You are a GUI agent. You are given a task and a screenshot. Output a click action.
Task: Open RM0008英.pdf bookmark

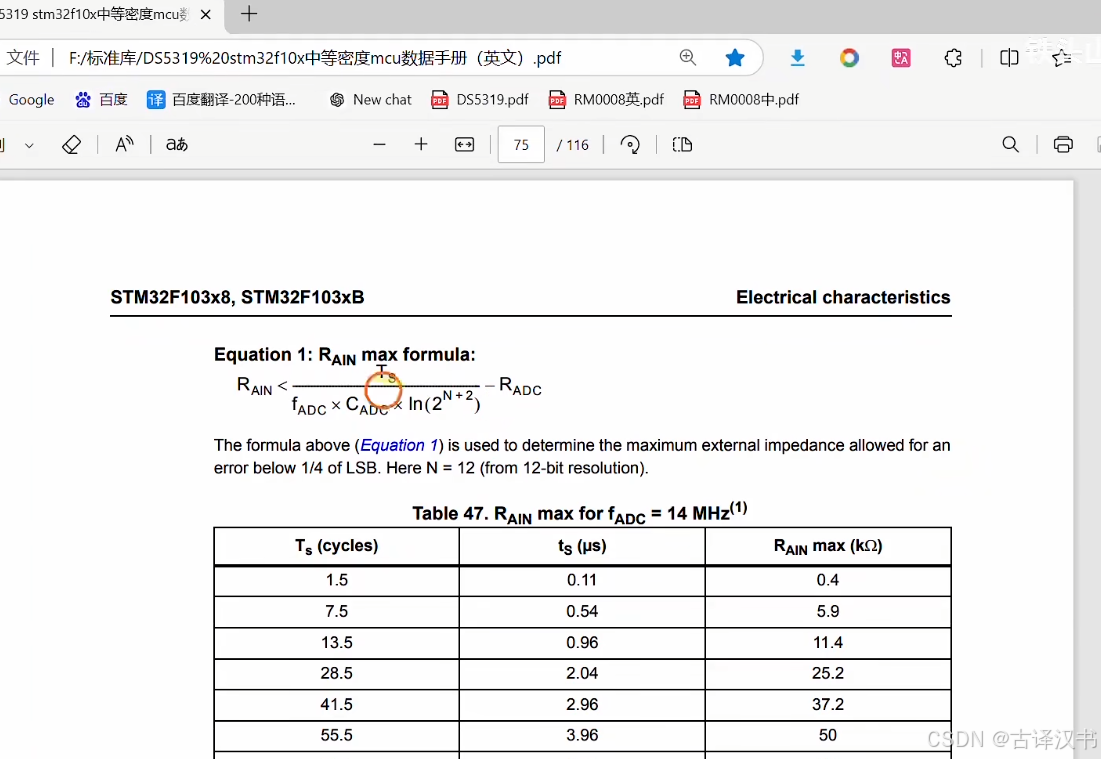coord(606,100)
